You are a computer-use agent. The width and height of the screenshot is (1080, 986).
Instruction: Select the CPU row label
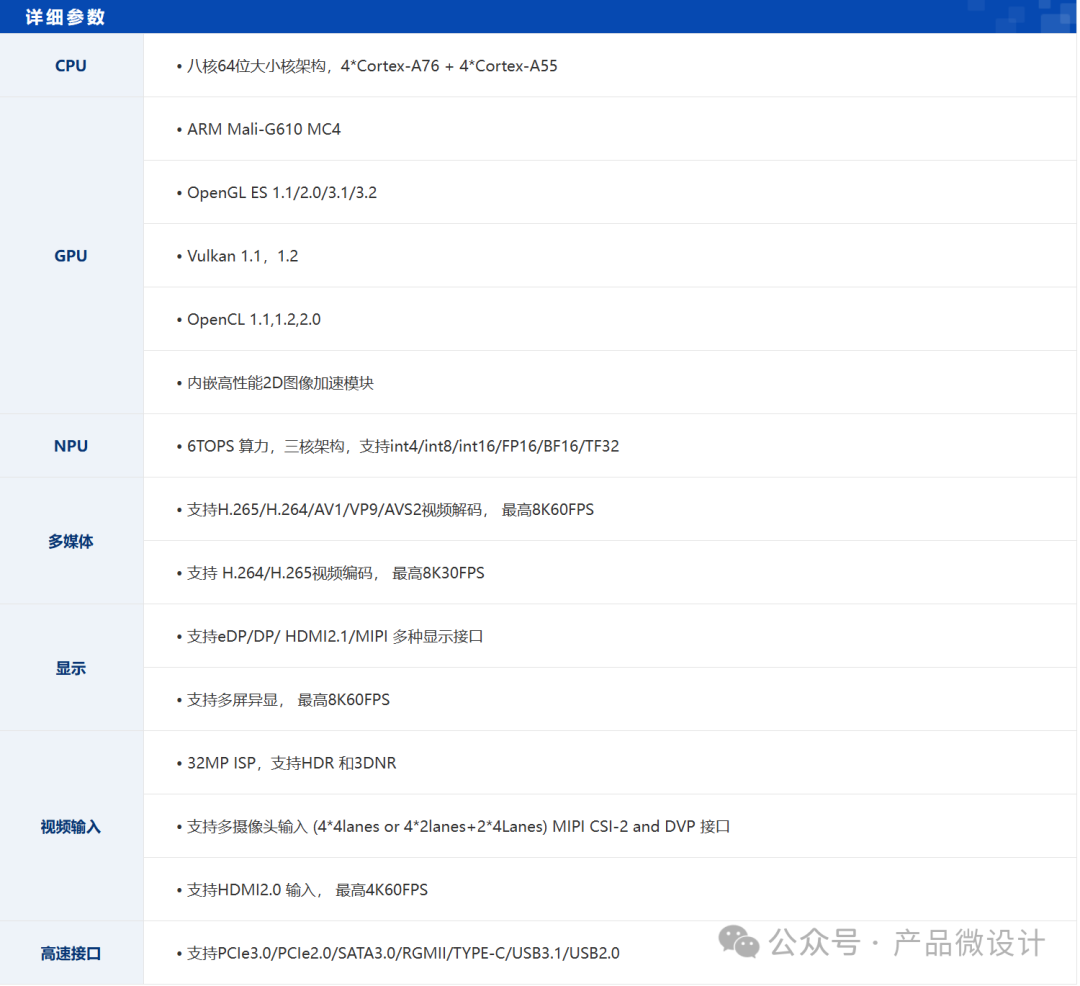(71, 66)
